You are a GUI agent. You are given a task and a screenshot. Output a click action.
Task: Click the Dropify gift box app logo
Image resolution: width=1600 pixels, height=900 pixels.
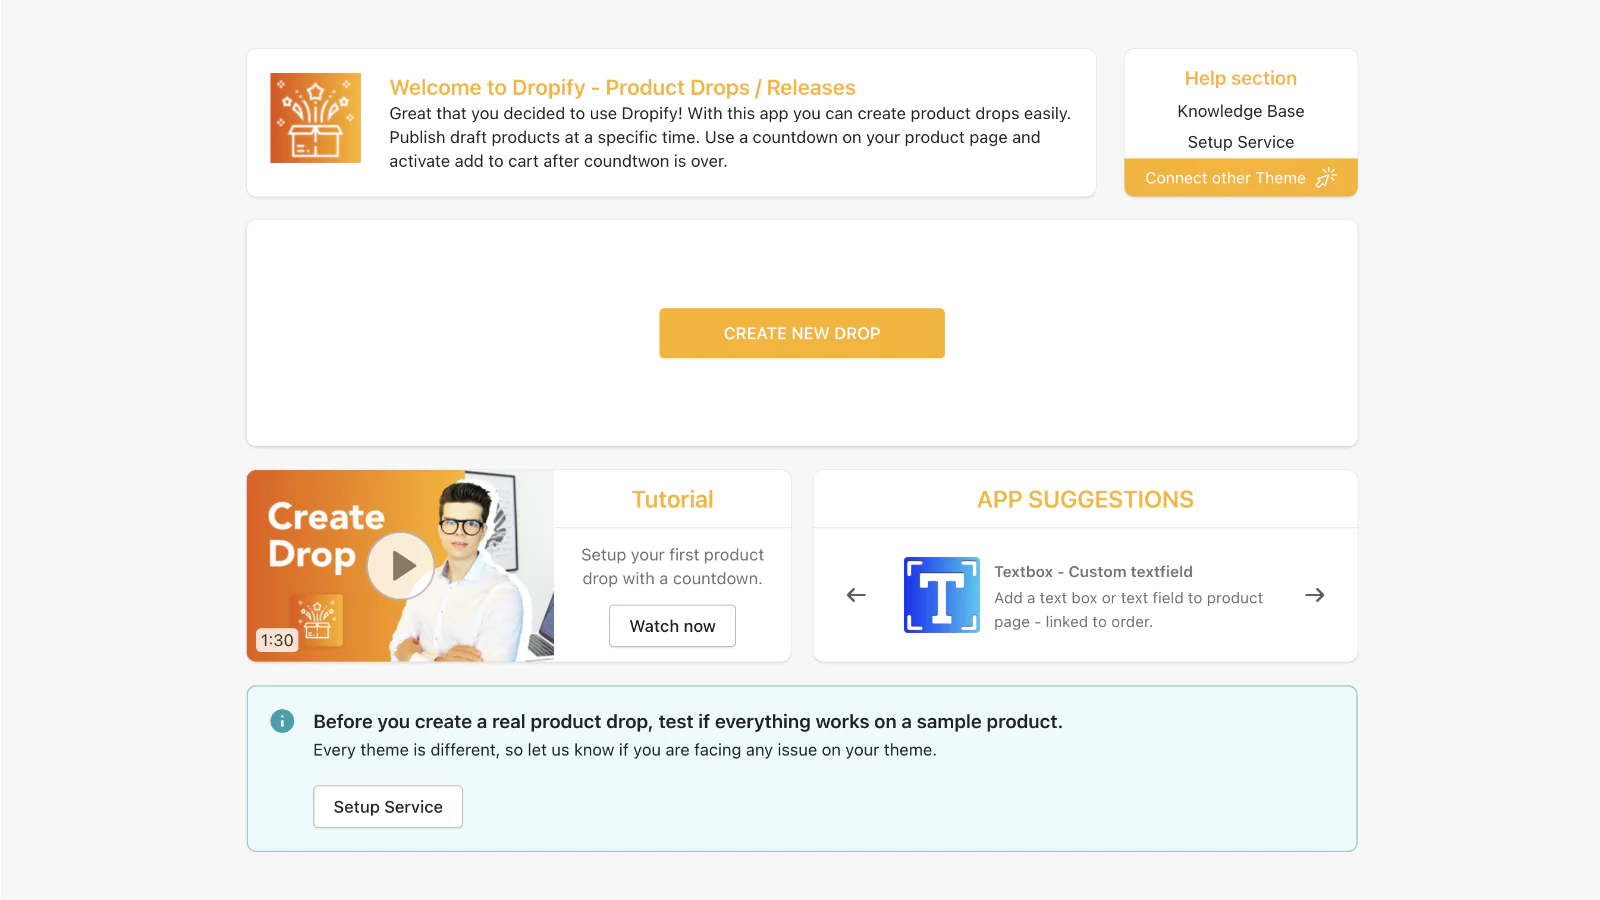[315, 118]
